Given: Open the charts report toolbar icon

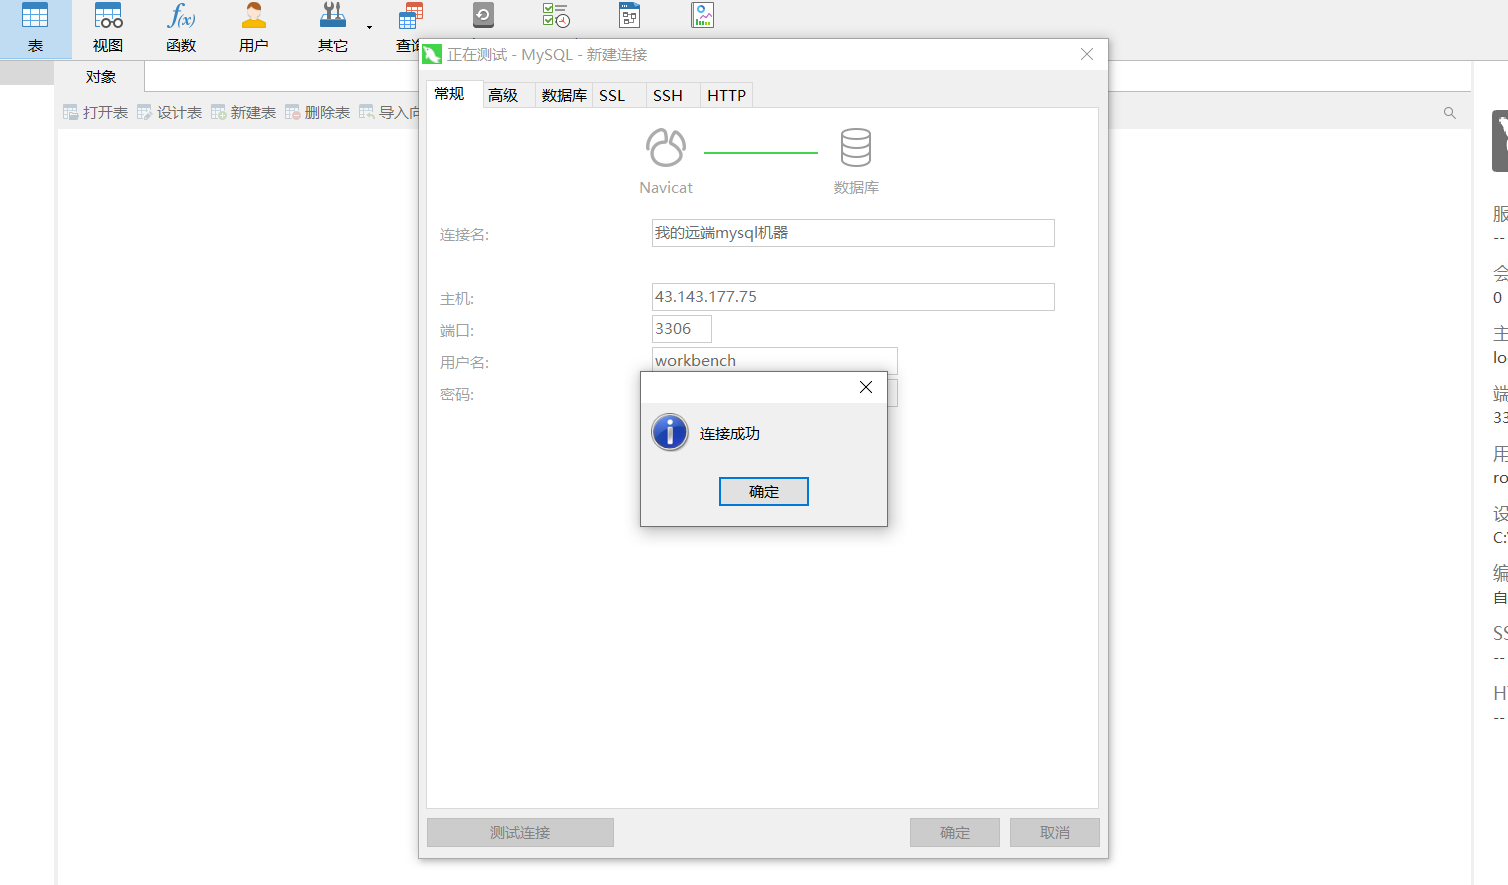Looking at the screenshot, I should coord(703,15).
